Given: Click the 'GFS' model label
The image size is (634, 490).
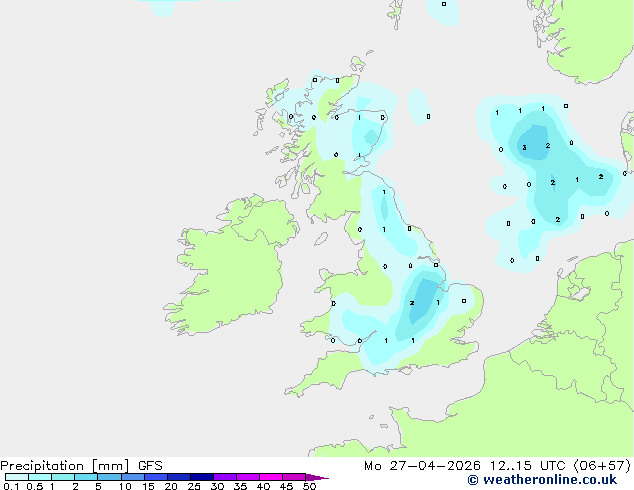Looking at the screenshot, I should [x=150, y=466].
